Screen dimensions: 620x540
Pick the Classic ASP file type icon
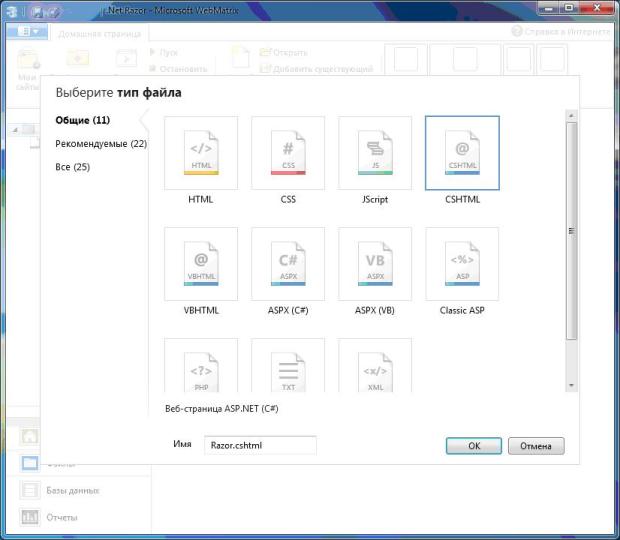coord(462,264)
